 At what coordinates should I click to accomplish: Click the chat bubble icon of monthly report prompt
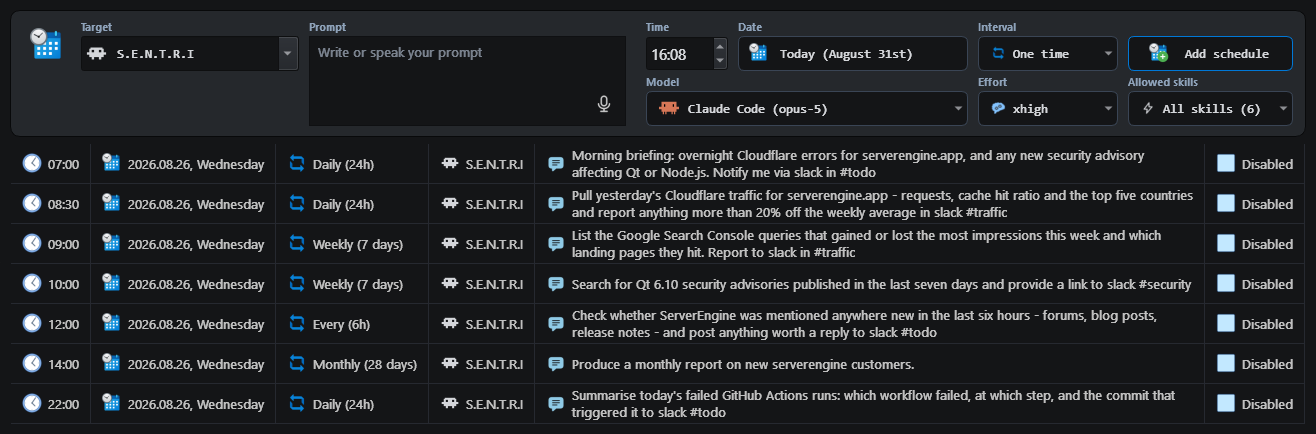click(x=556, y=364)
